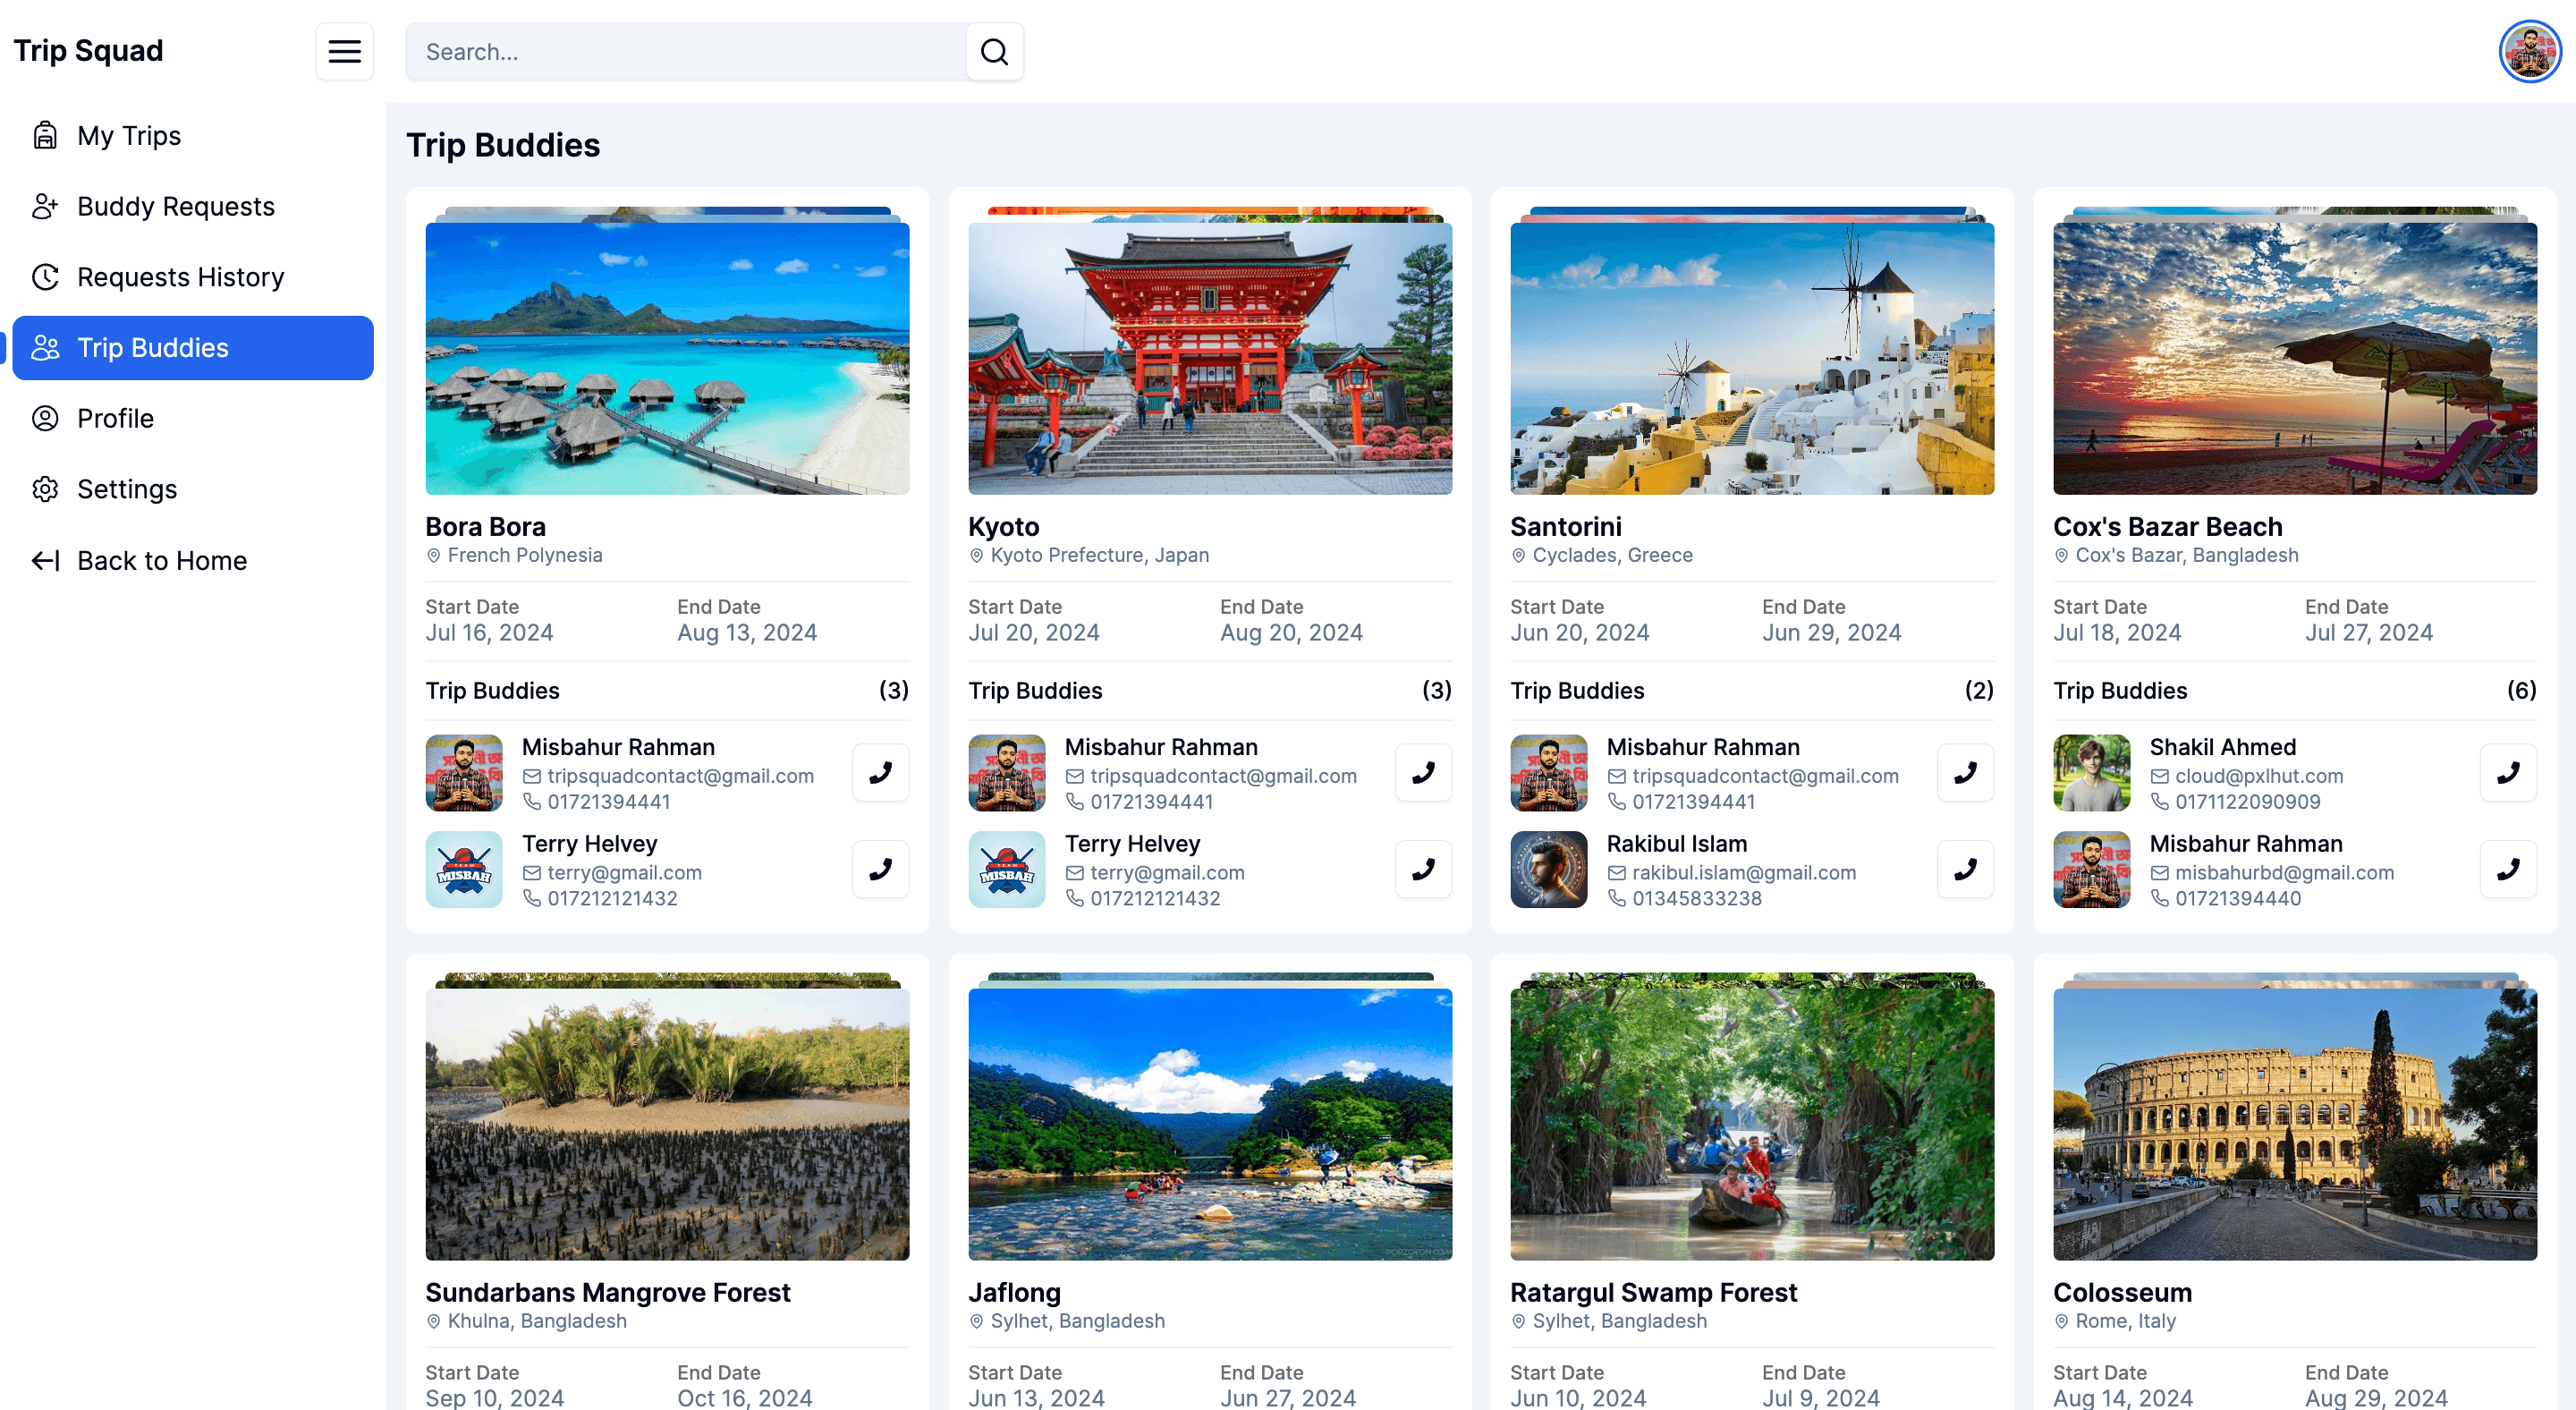Viewport: 2576px width, 1410px height.
Task: Click the Profile circle-user icon
Action: [x=45, y=418]
